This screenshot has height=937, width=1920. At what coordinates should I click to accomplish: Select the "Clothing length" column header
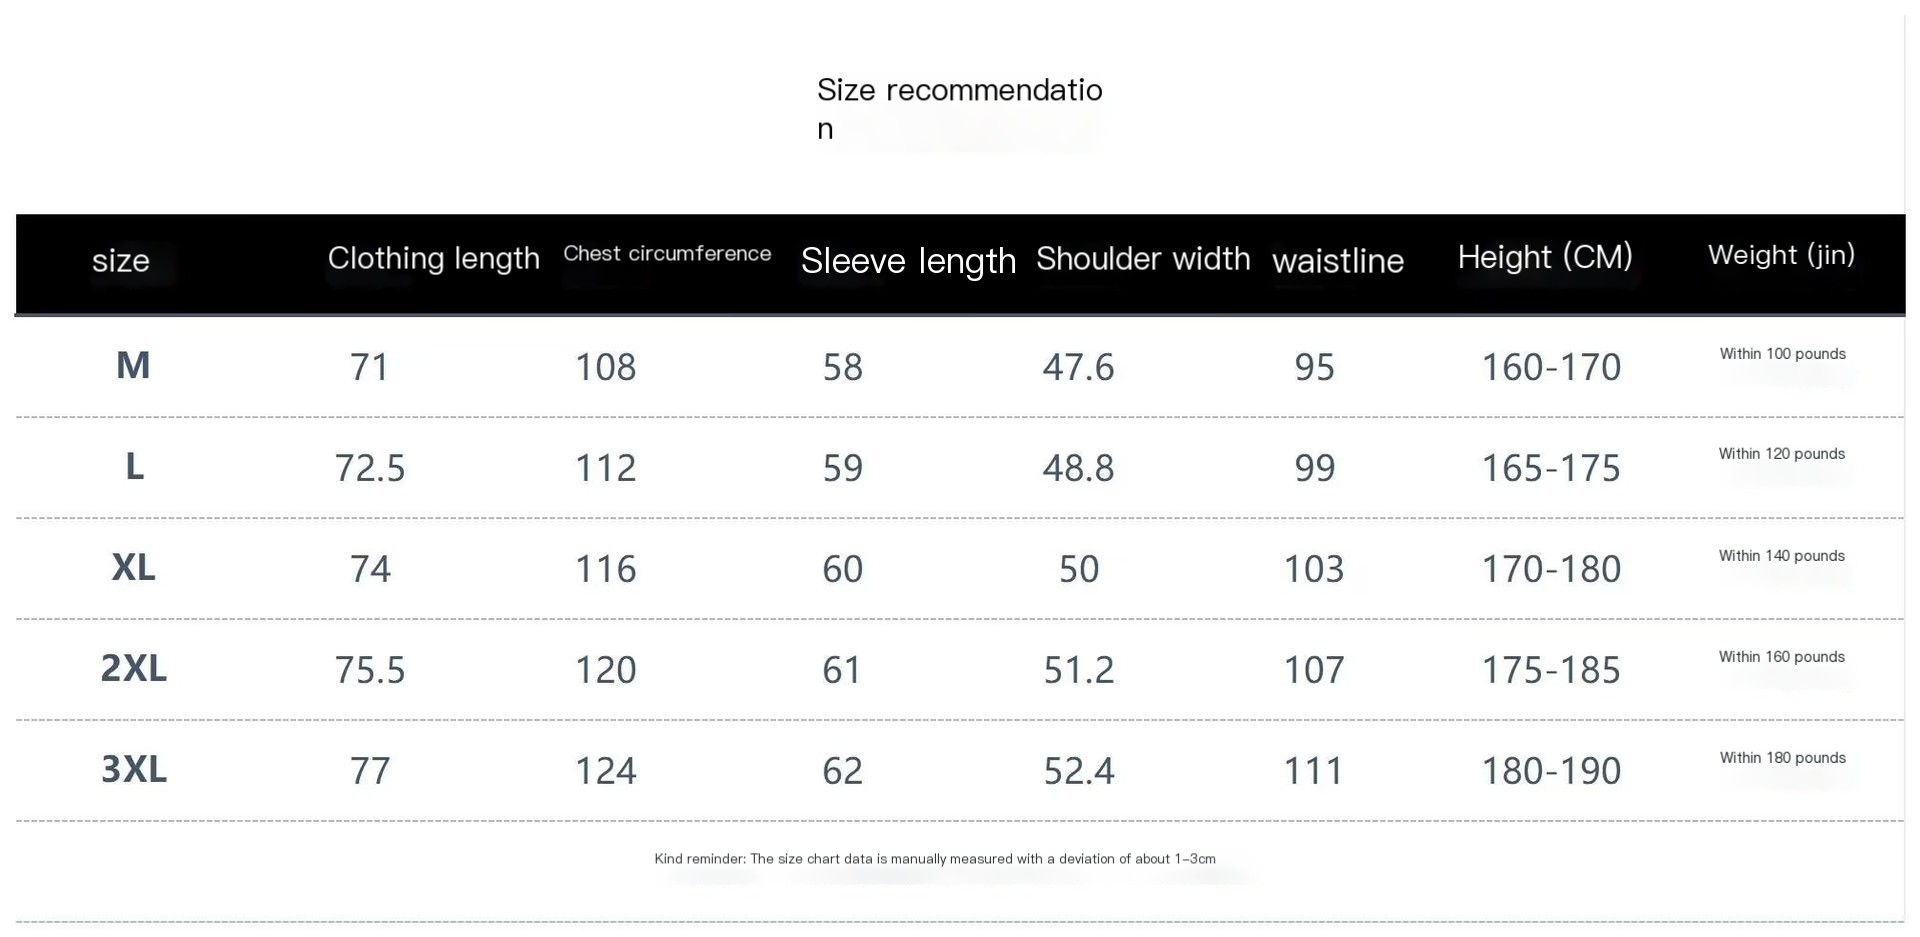(x=433, y=258)
